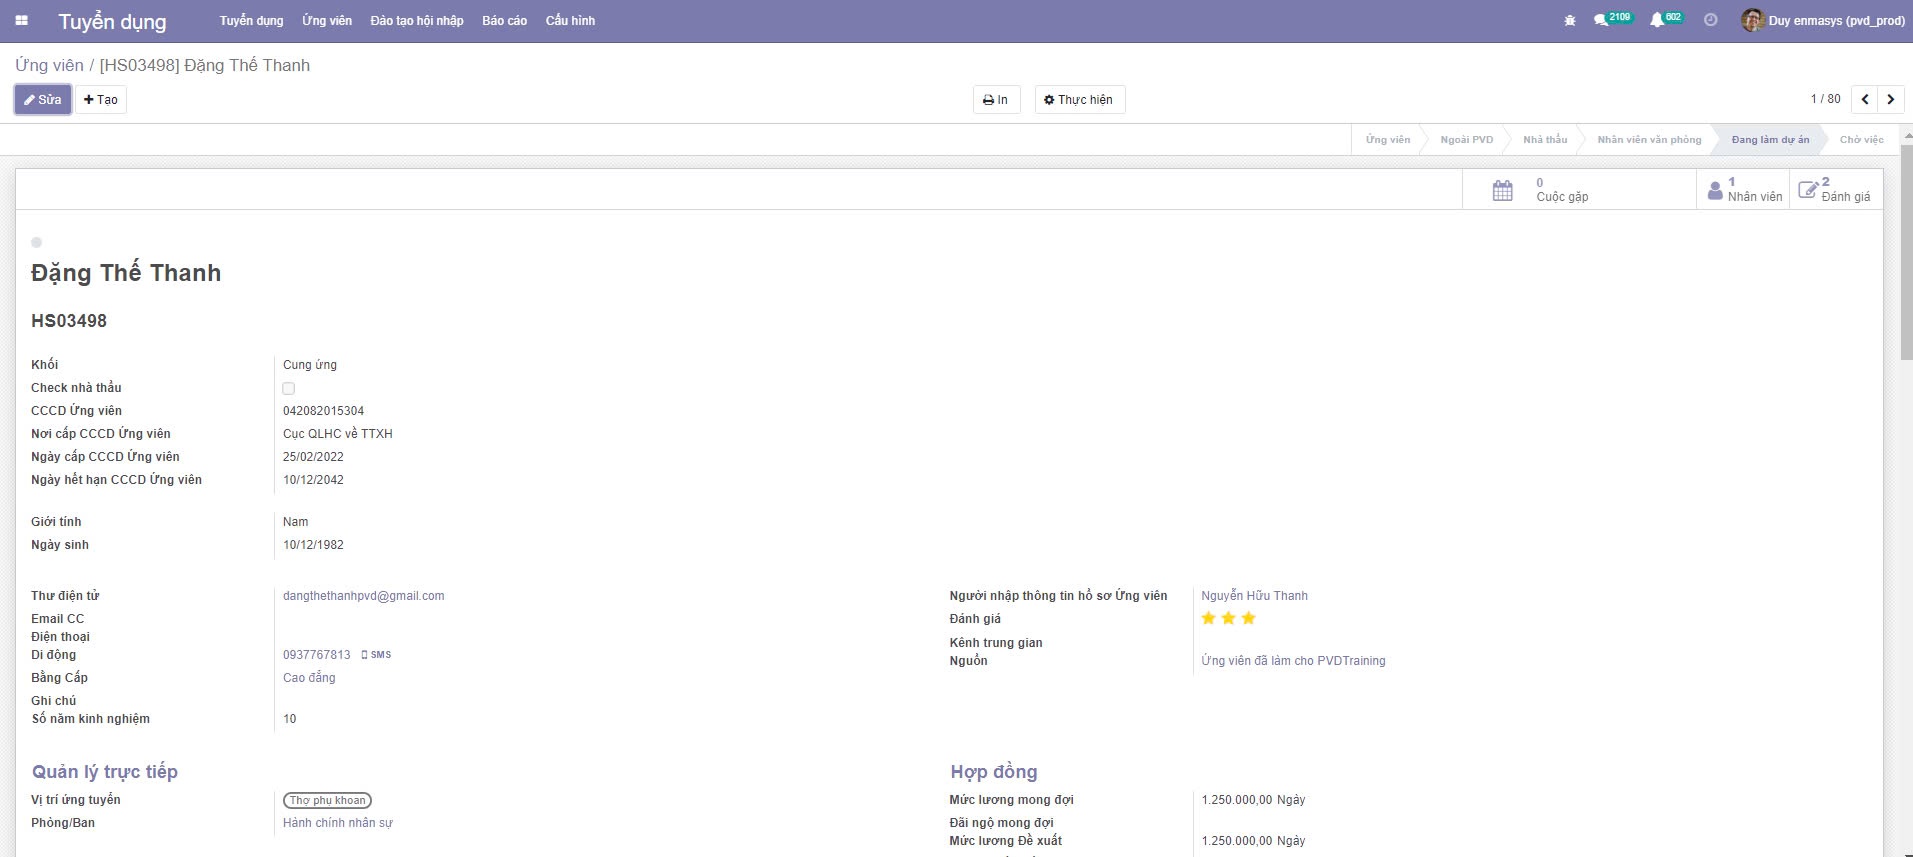Toggle the kanban state dot above name

37,242
